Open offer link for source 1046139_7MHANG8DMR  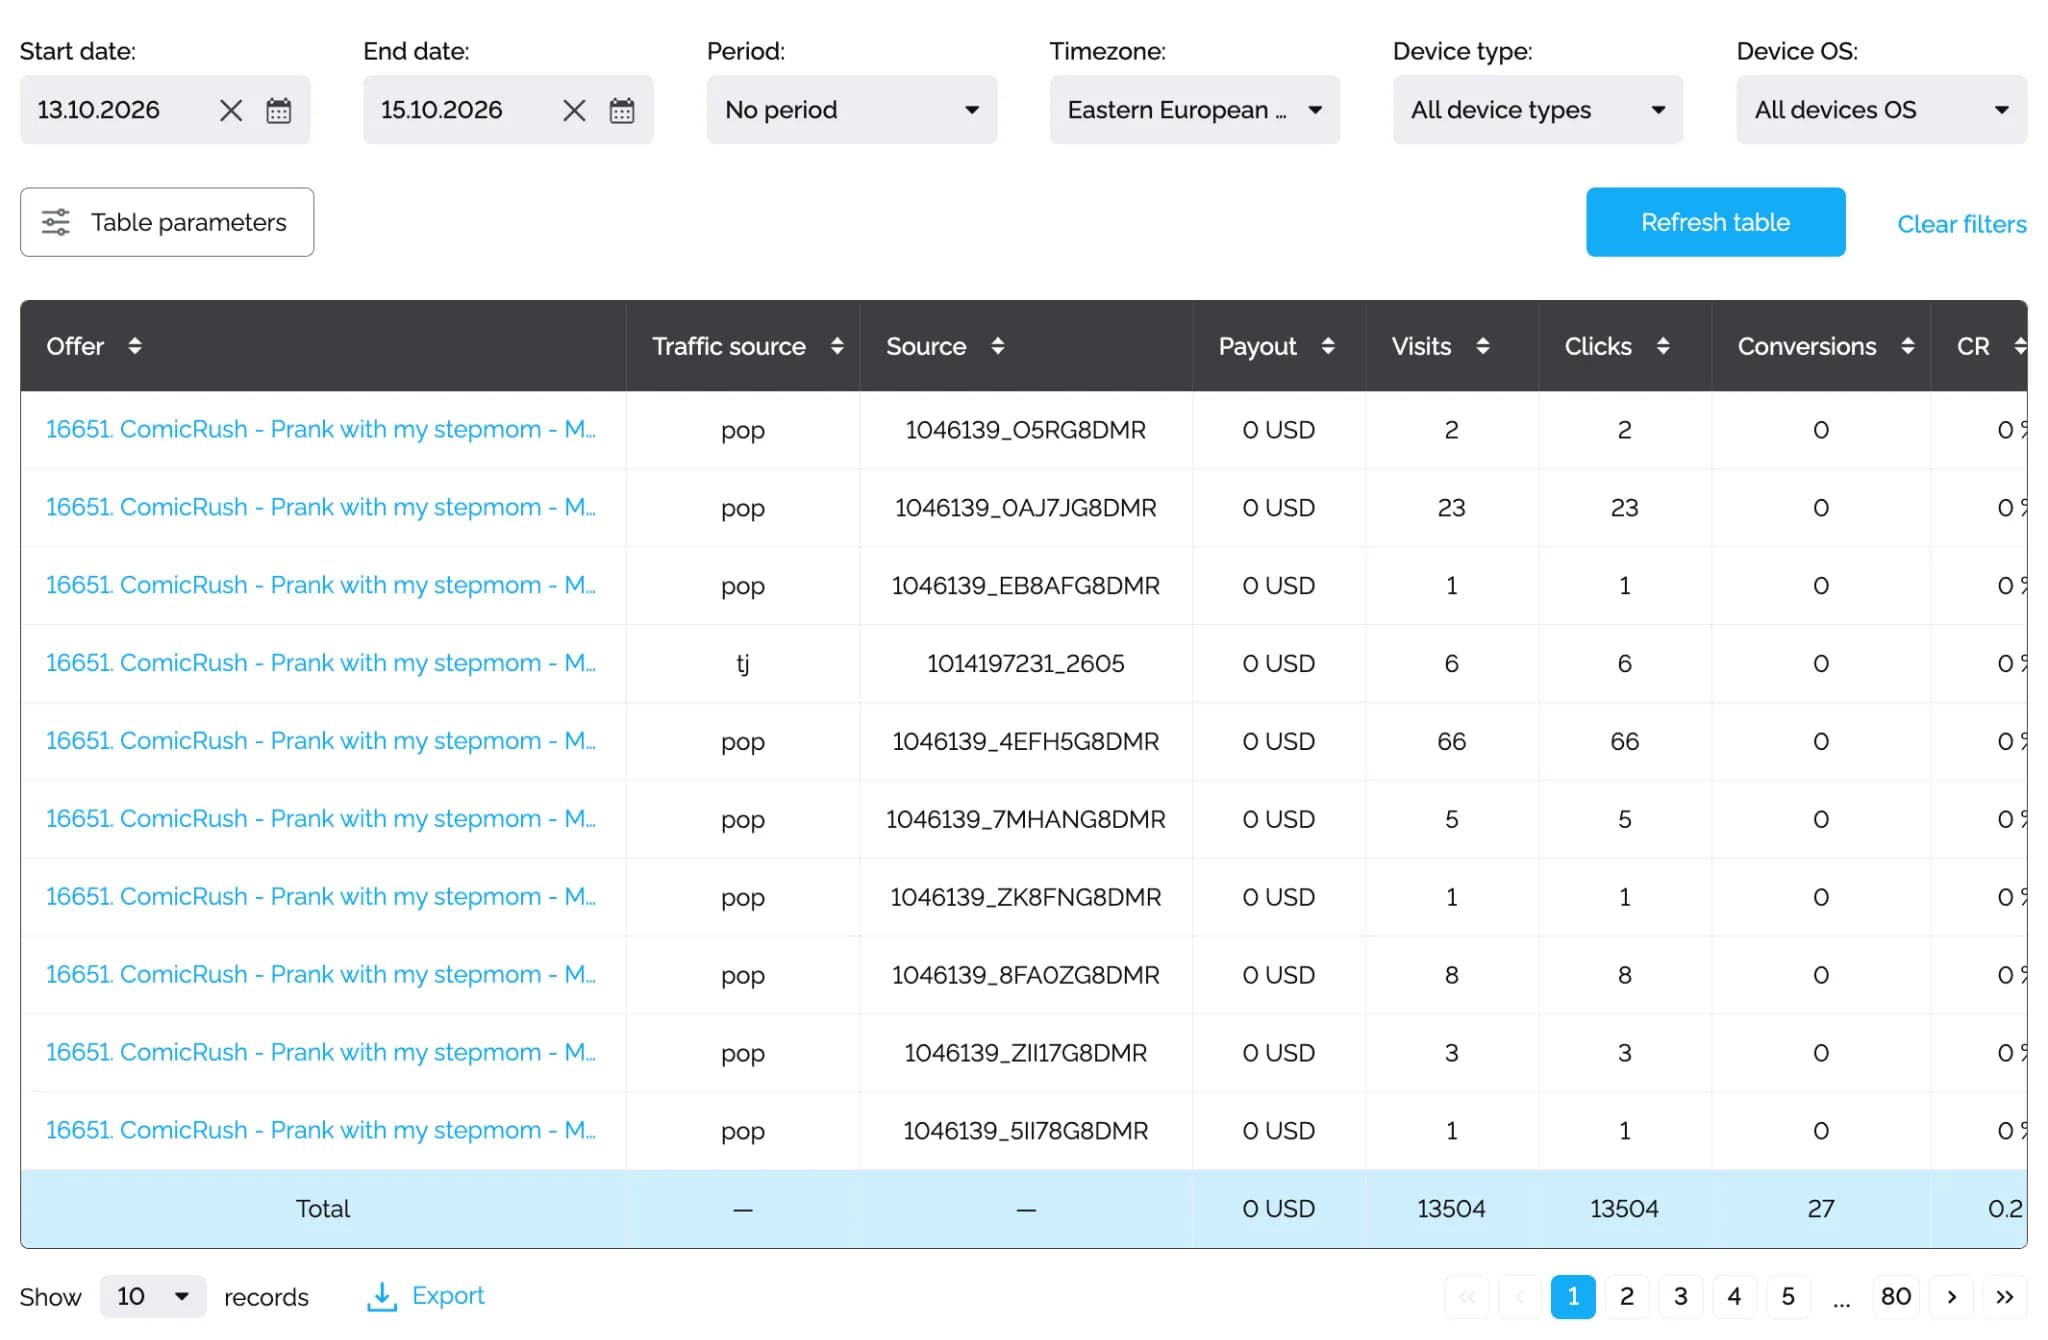point(321,819)
